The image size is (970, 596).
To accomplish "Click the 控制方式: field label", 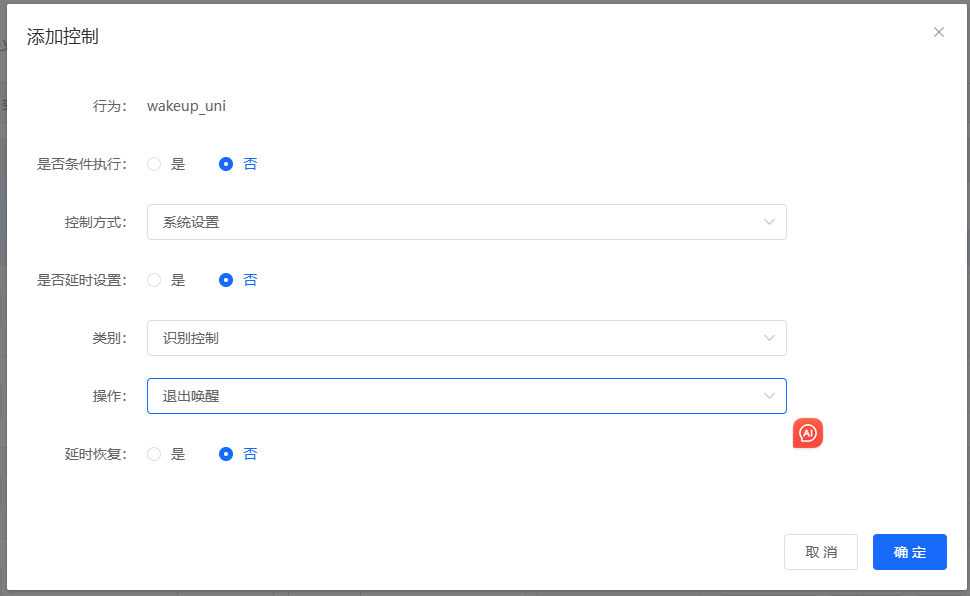I will (95, 222).
